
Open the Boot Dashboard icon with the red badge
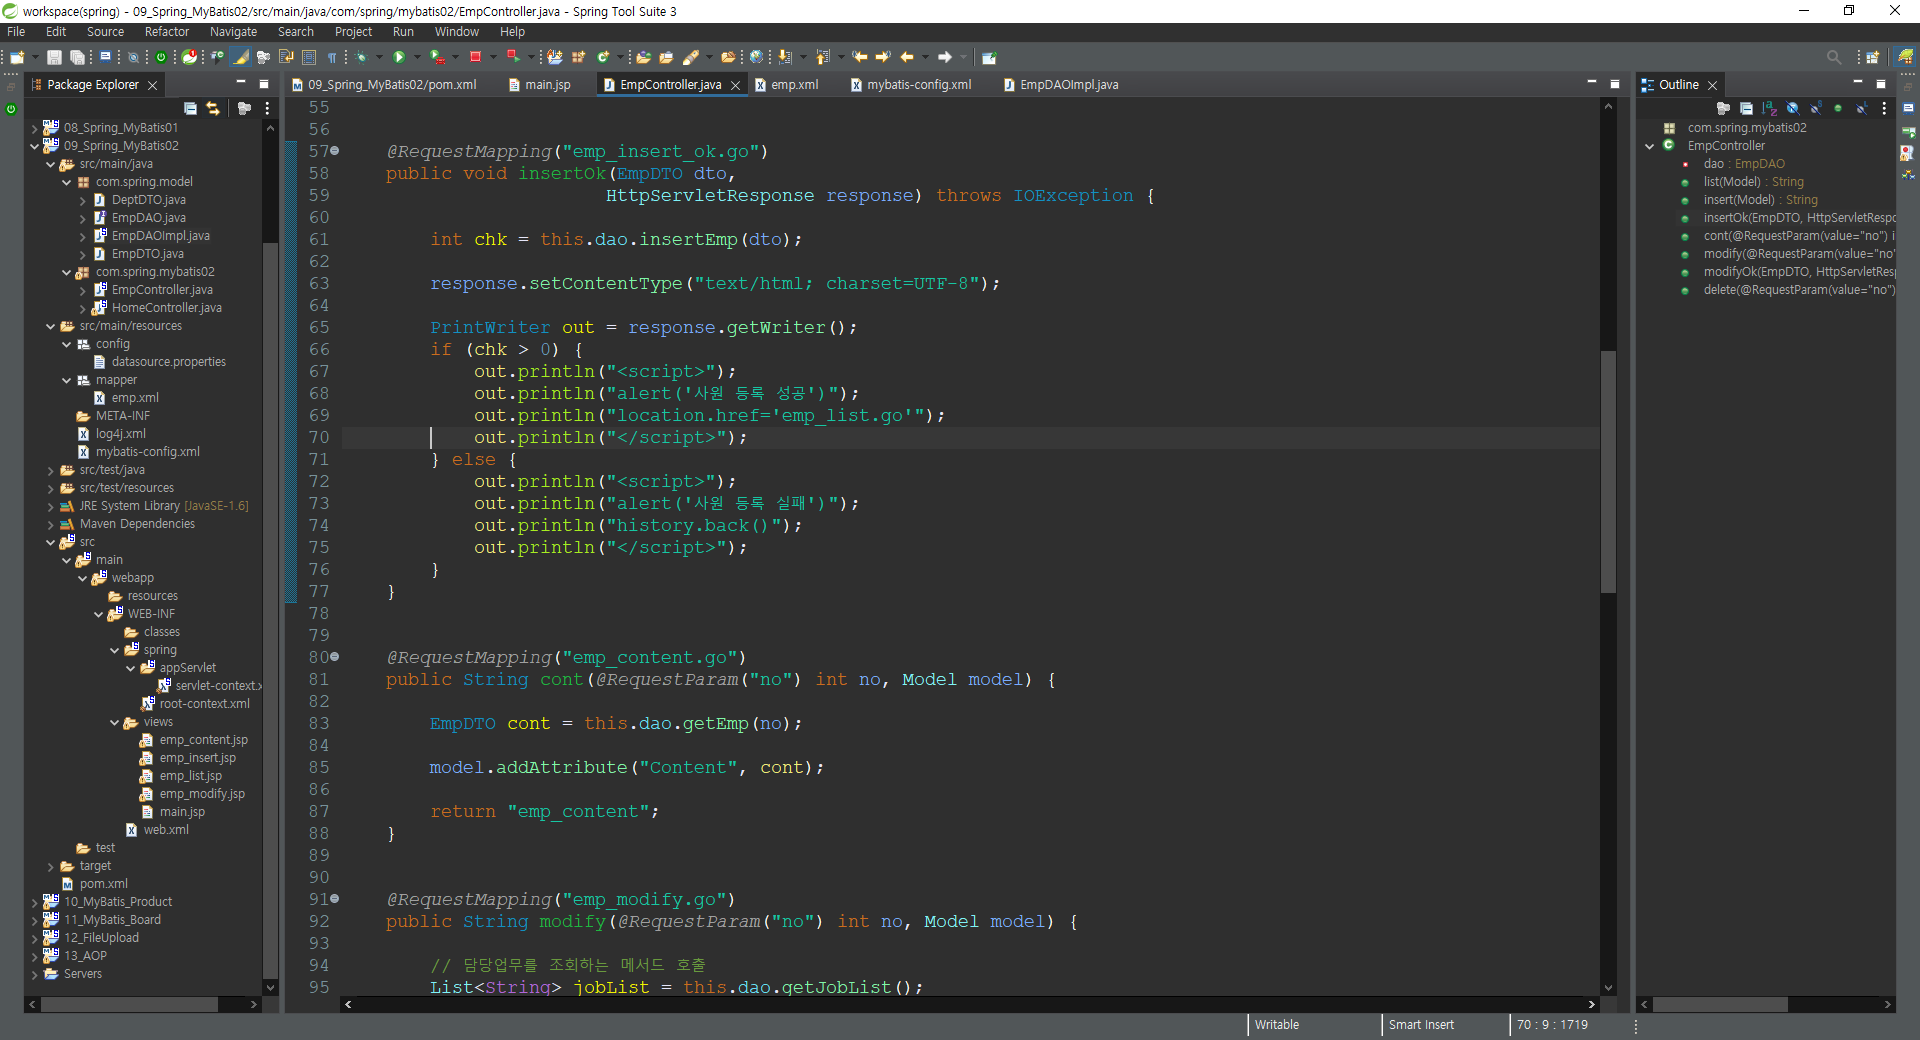pyautogui.click(x=189, y=57)
